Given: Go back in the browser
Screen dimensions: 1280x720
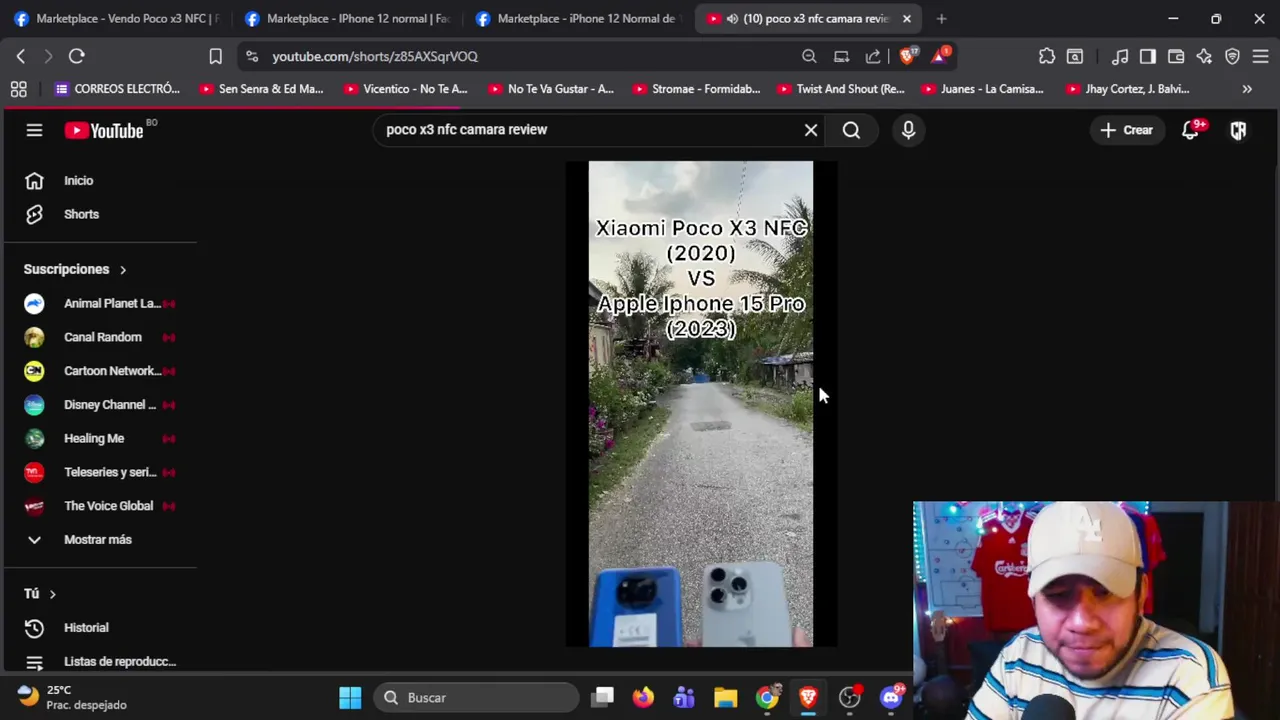Looking at the screenshot, I should [x=21, y=57].
